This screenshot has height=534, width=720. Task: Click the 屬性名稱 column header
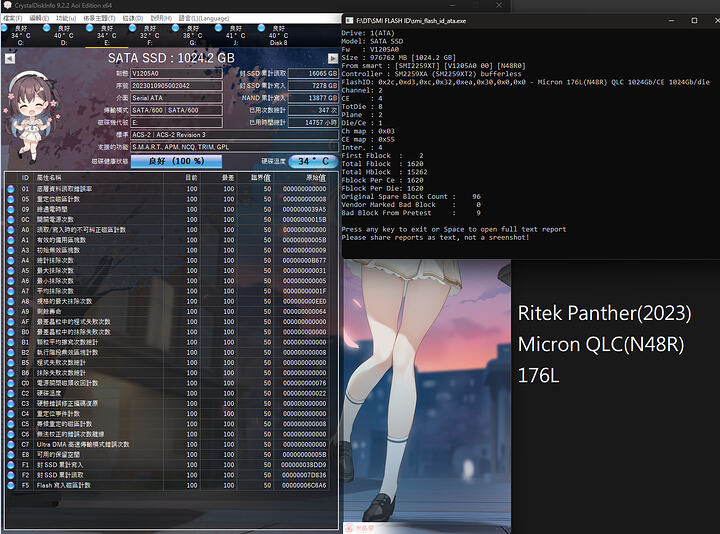coord(49,178)
